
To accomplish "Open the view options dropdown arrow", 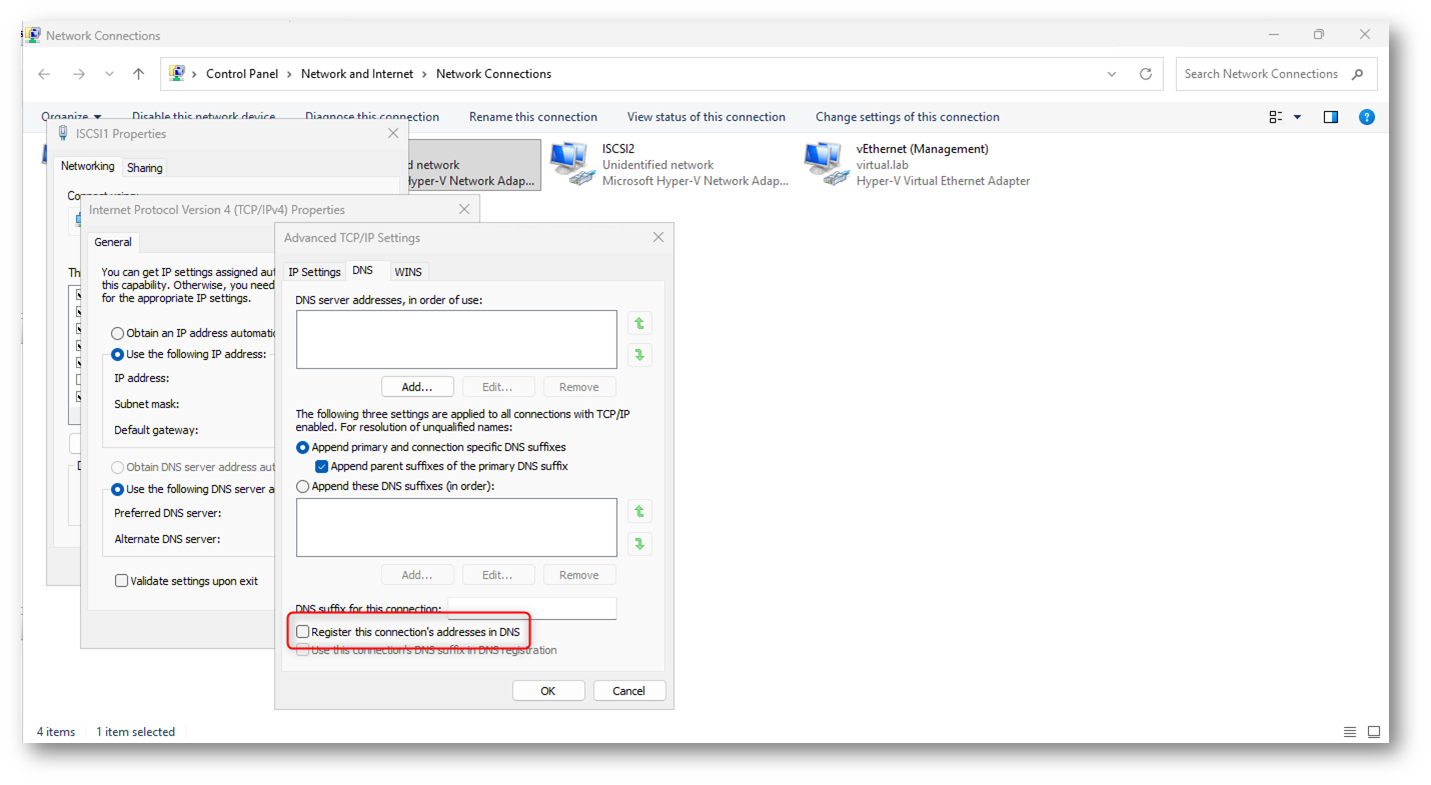I will pos(1298,117).
